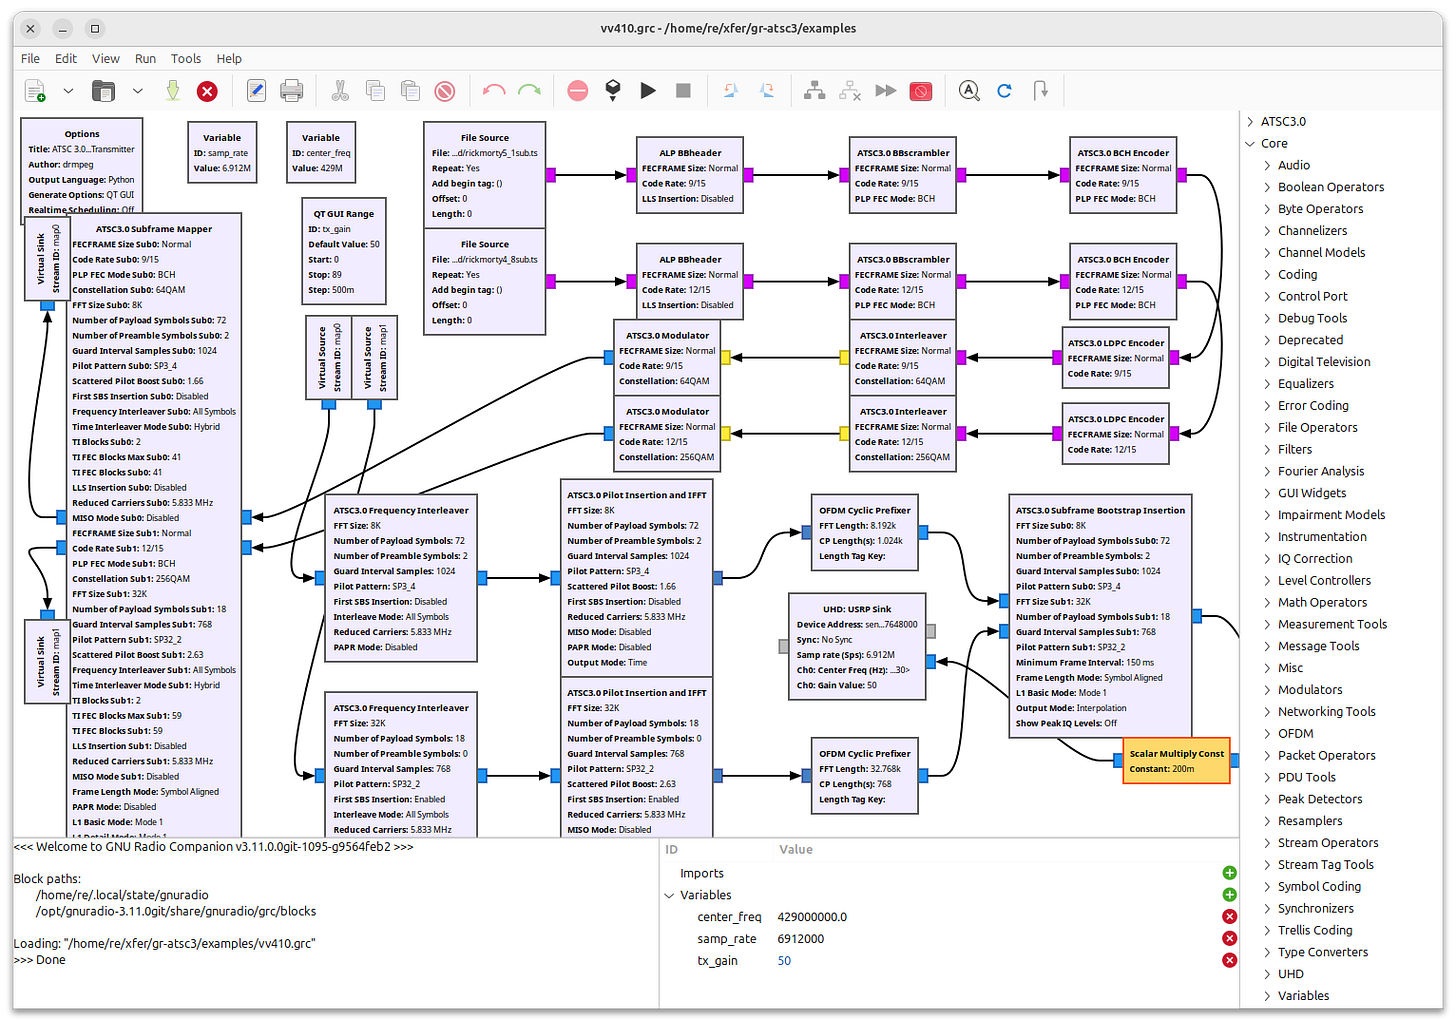Select the Scalar Multiply Const block

(x=1176, y=761)
